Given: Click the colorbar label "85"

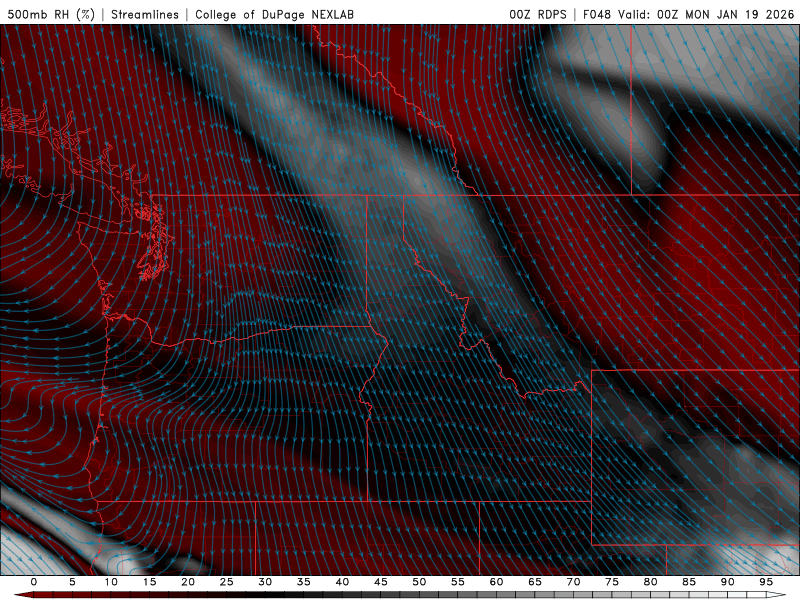Looking at the screenshot, I should 689,582.
